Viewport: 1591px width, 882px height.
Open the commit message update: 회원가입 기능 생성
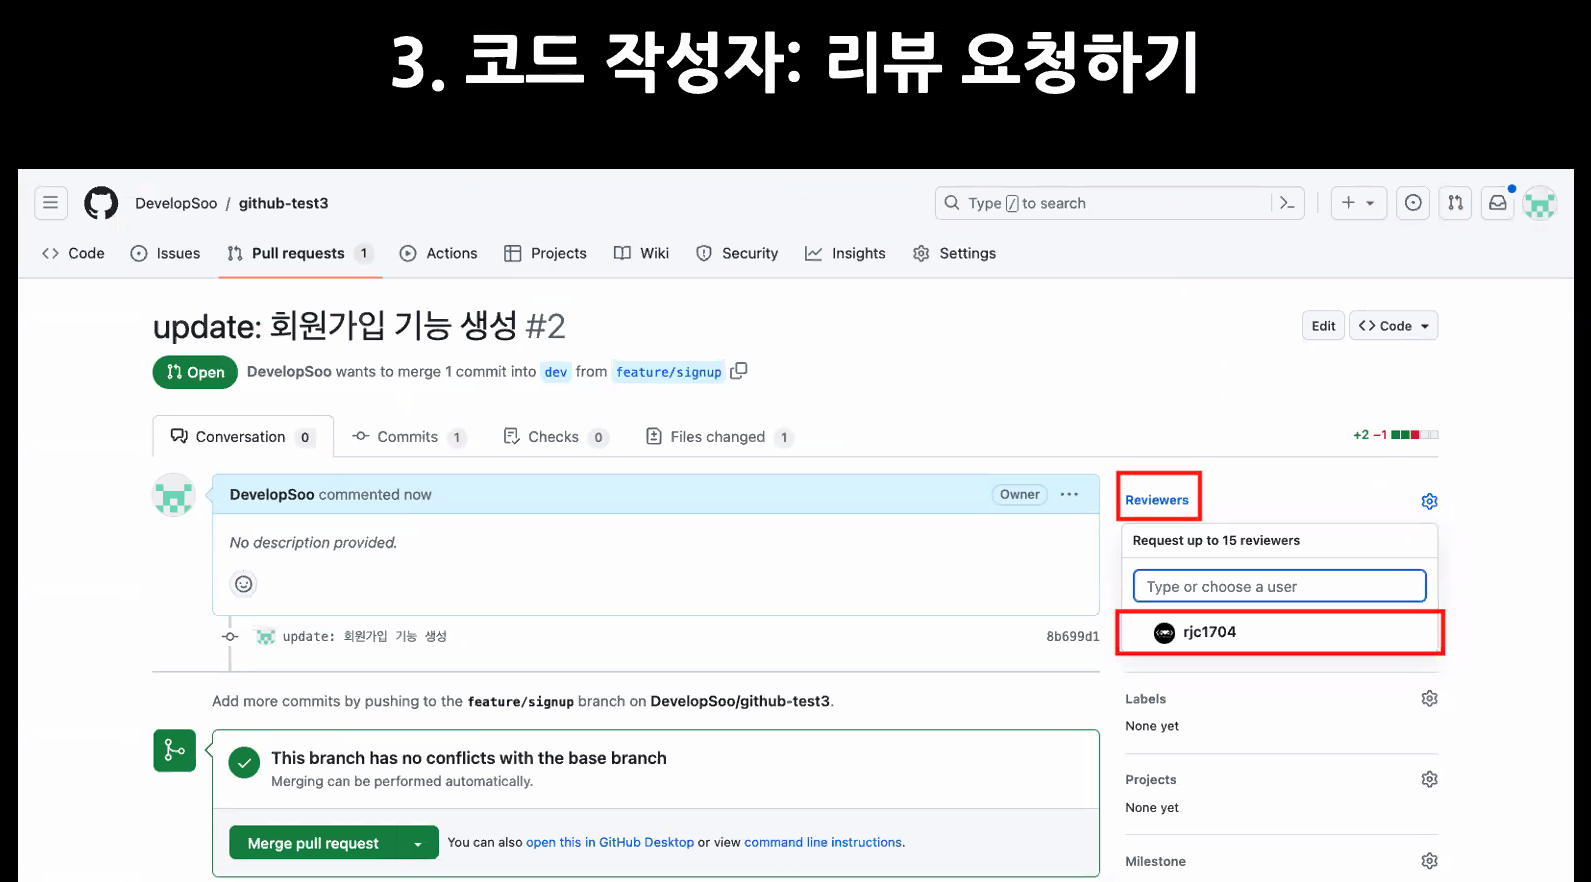[365, 636]
